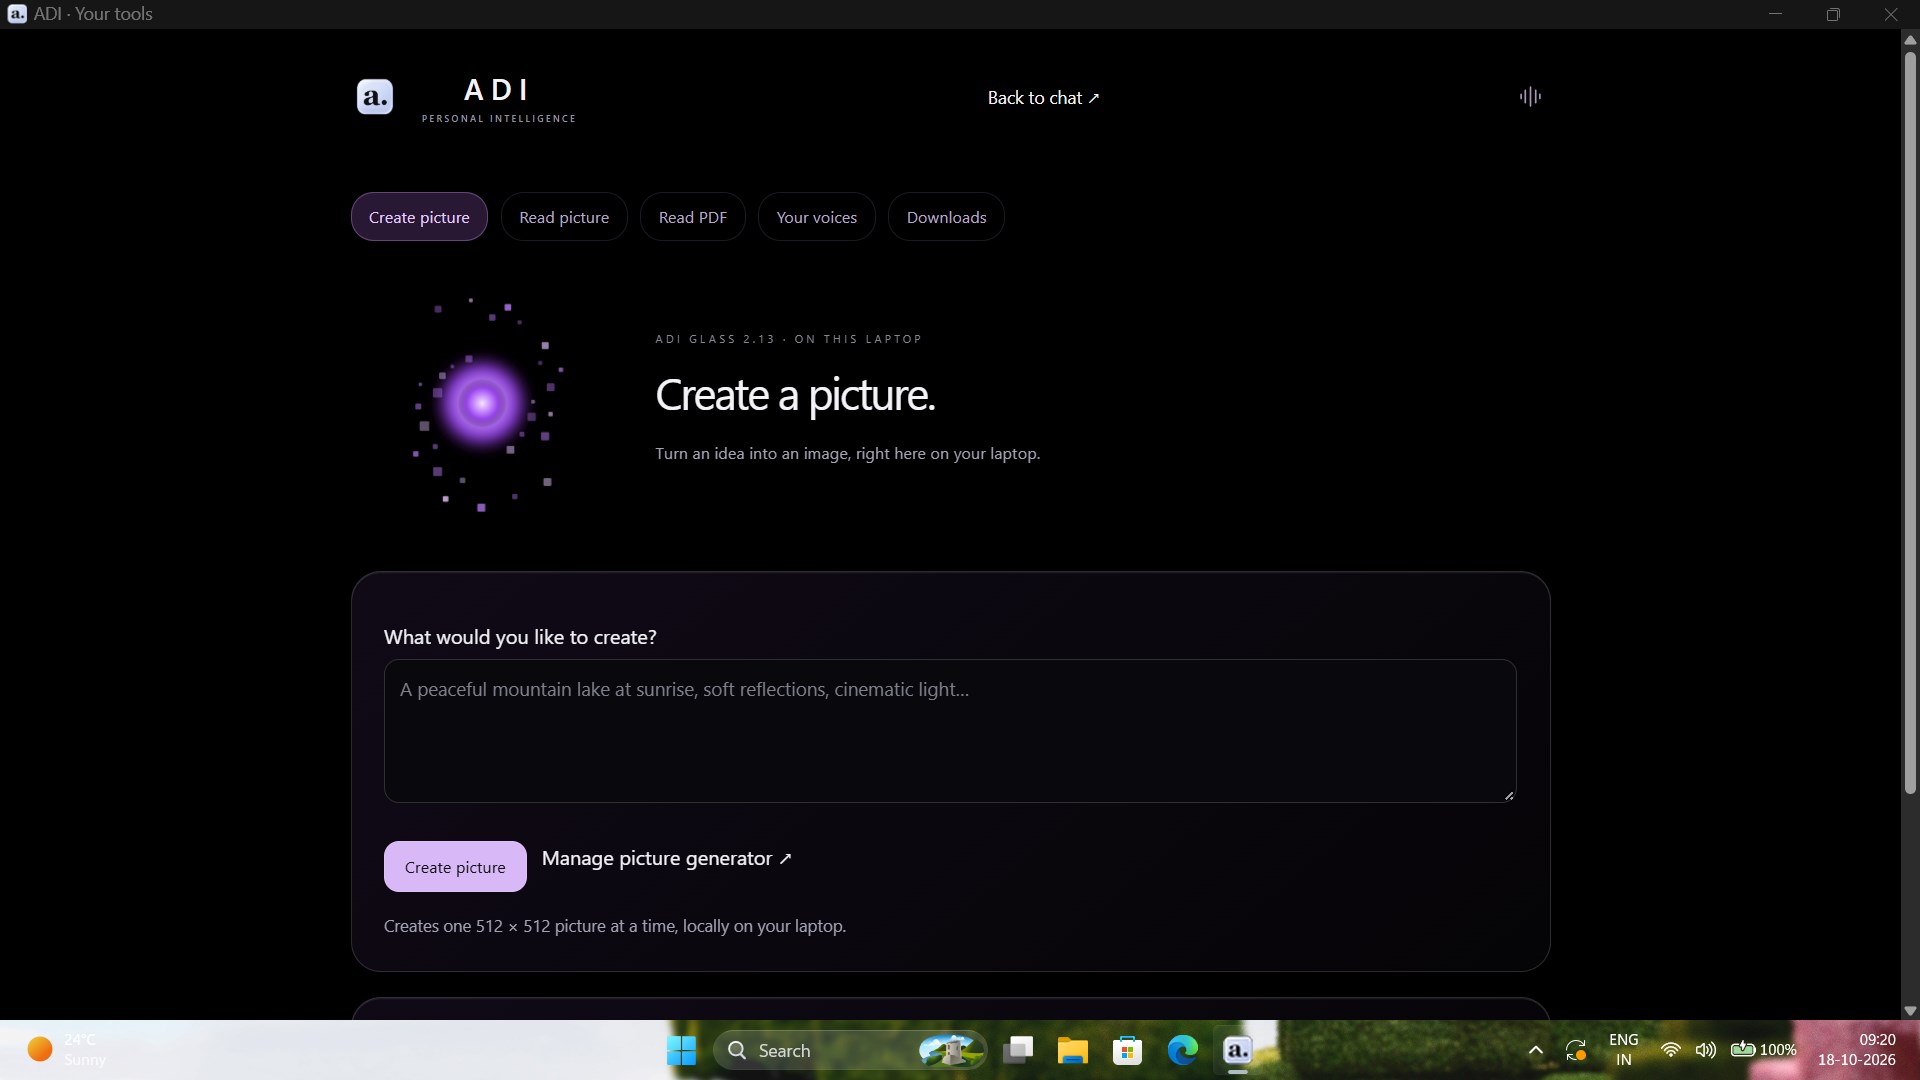Open Wi-Fi network settings icon
The width and height of the screenshot is (1920, 1080).
[1670, 1050]
